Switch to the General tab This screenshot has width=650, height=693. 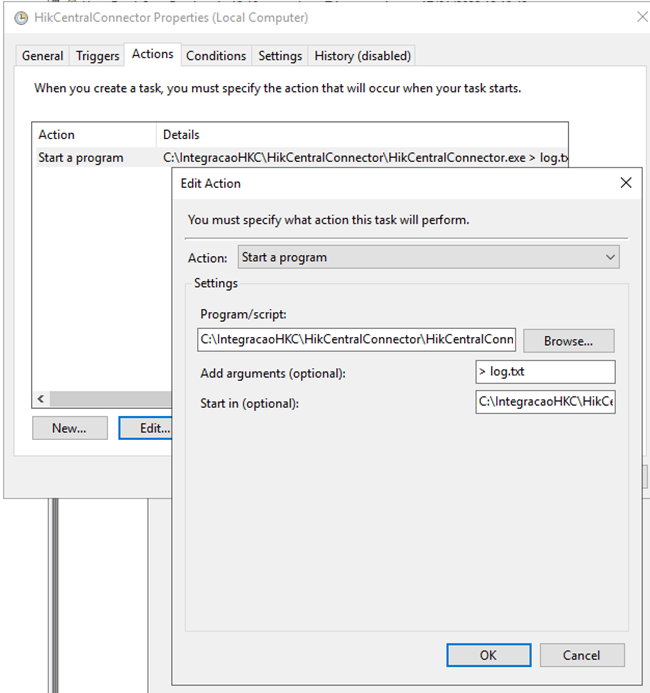pyautogui.click(x=42, y=56)
